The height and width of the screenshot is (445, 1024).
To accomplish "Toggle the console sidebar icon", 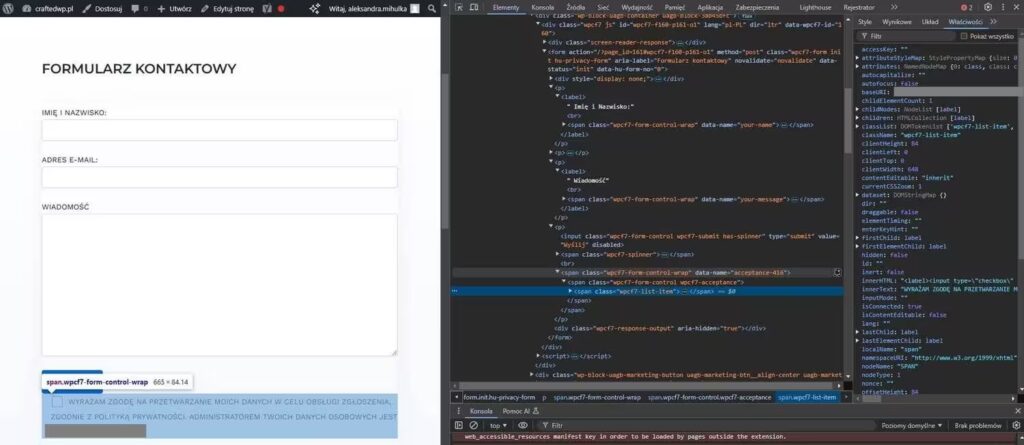I will [x=459, y=425].
